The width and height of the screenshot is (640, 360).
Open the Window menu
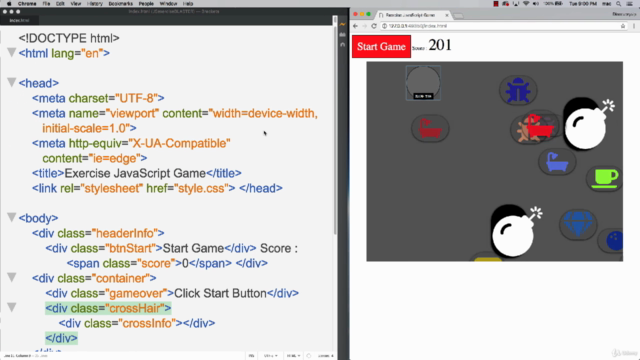pyautogui.click(x=168, y=3)
